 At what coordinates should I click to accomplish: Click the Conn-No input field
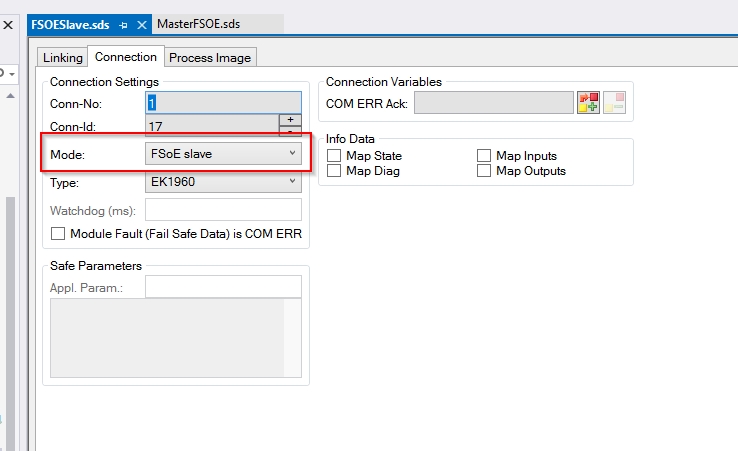coord(222,102)
